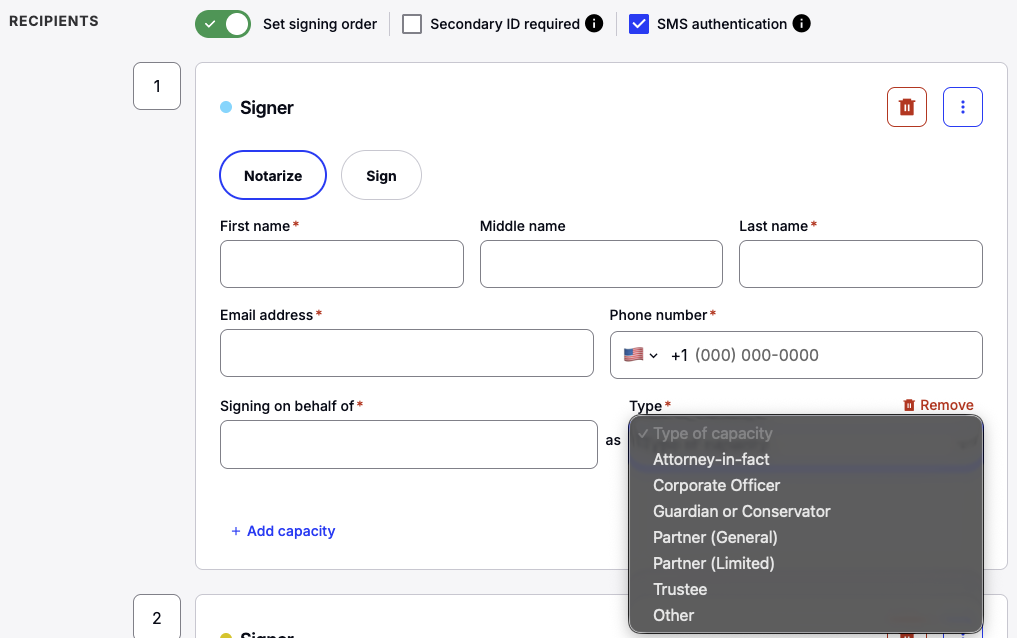Disable the Set signing order toggle
This screenshot has height=638, width=1017.
[222, 23]
